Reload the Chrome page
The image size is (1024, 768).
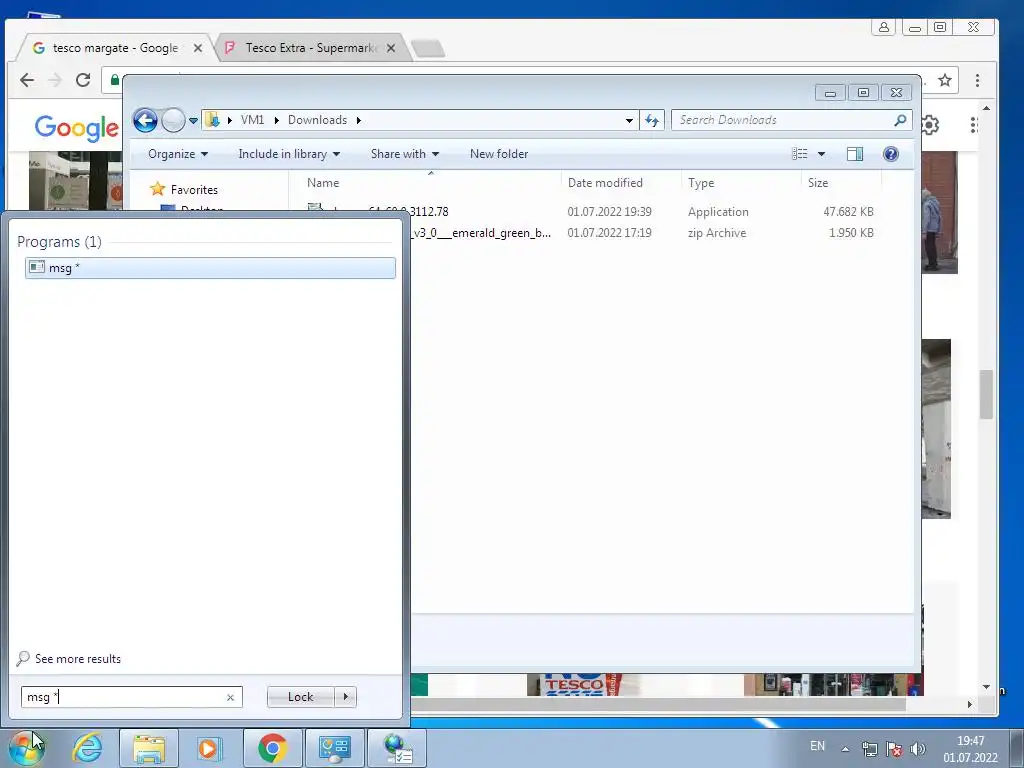pos(83,80)
